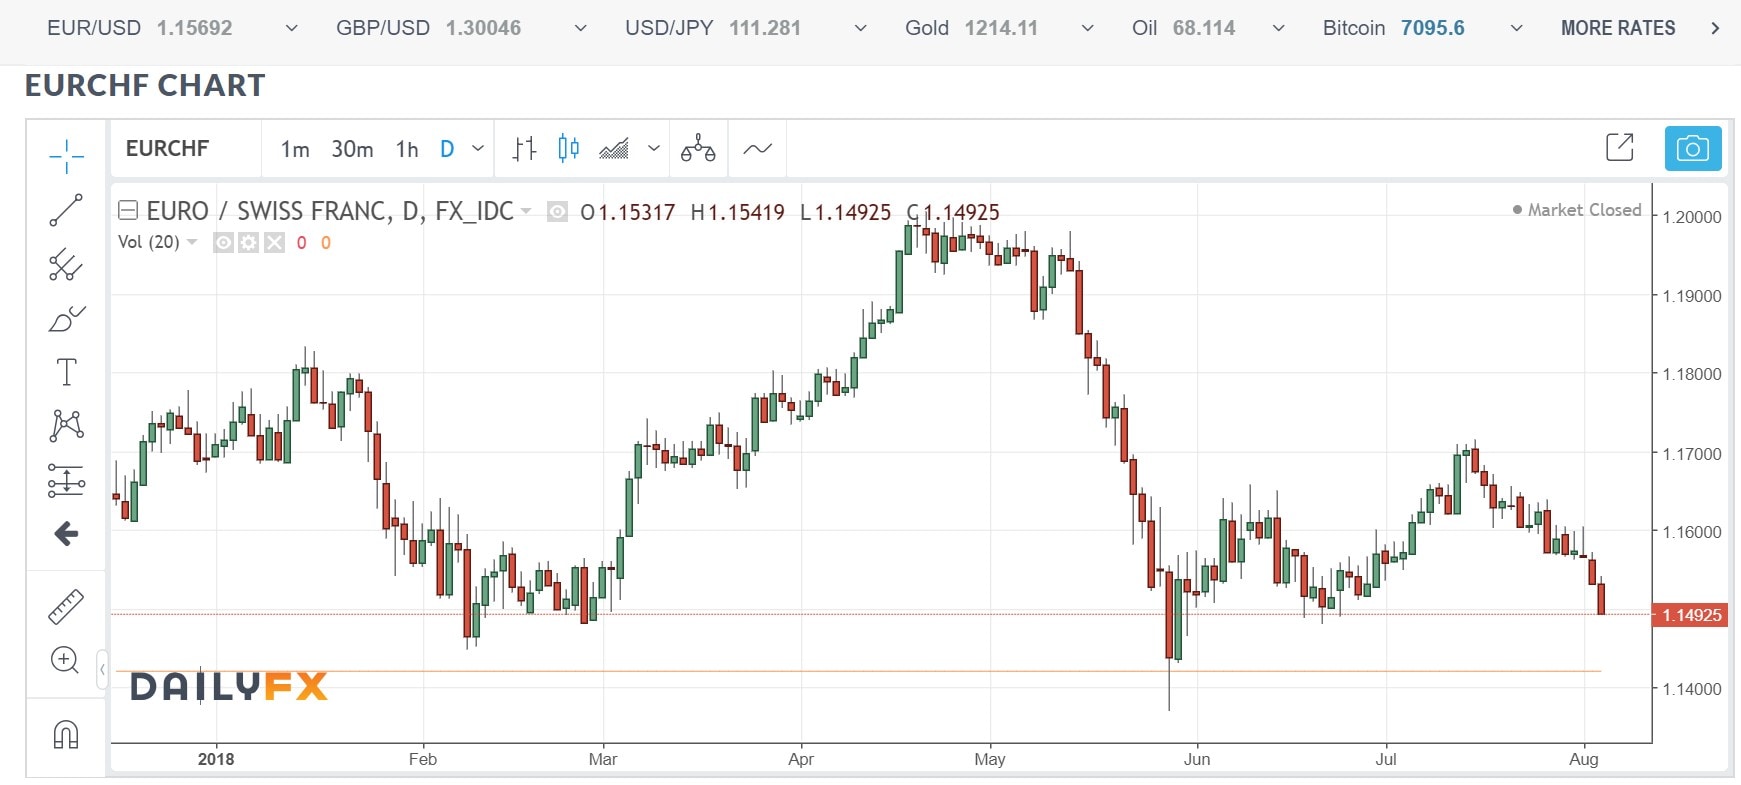Toggle visibility of the Vol indicator
Image resolution: width=1741 pixels, height=785 pixels.
coord(223,243)
